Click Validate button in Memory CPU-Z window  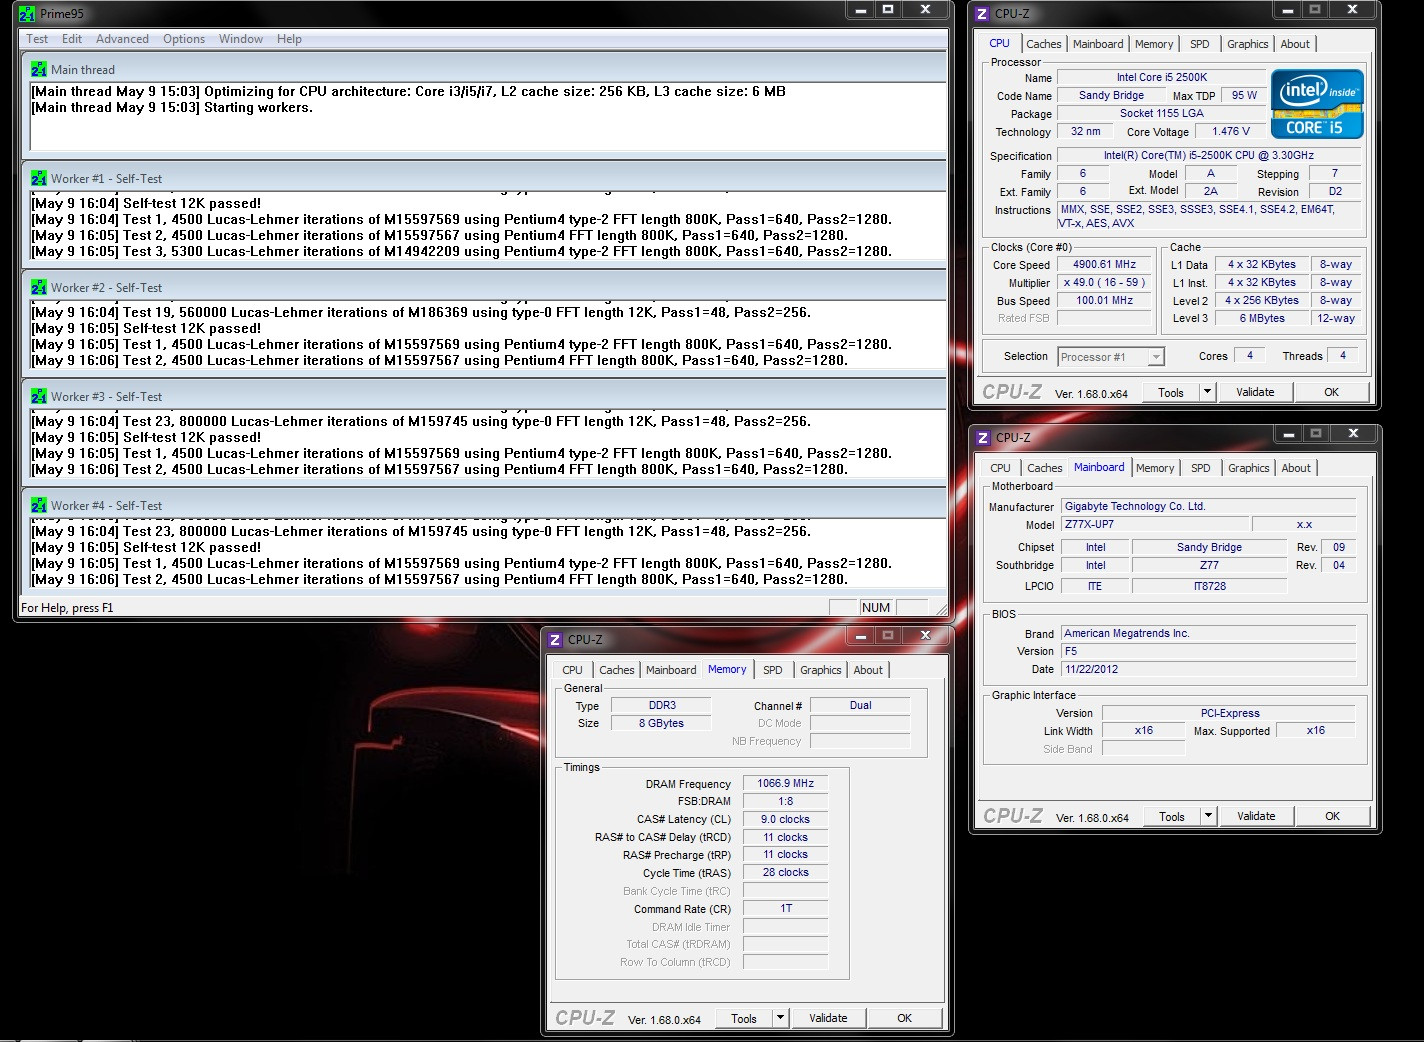click(x=828, y=1018)
